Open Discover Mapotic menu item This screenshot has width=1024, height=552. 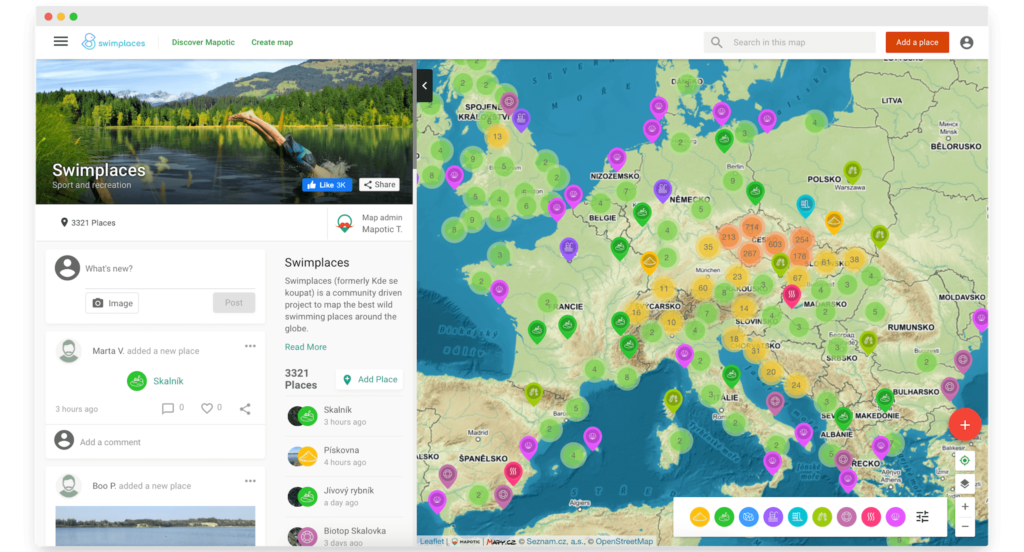[x=203, y=42]
